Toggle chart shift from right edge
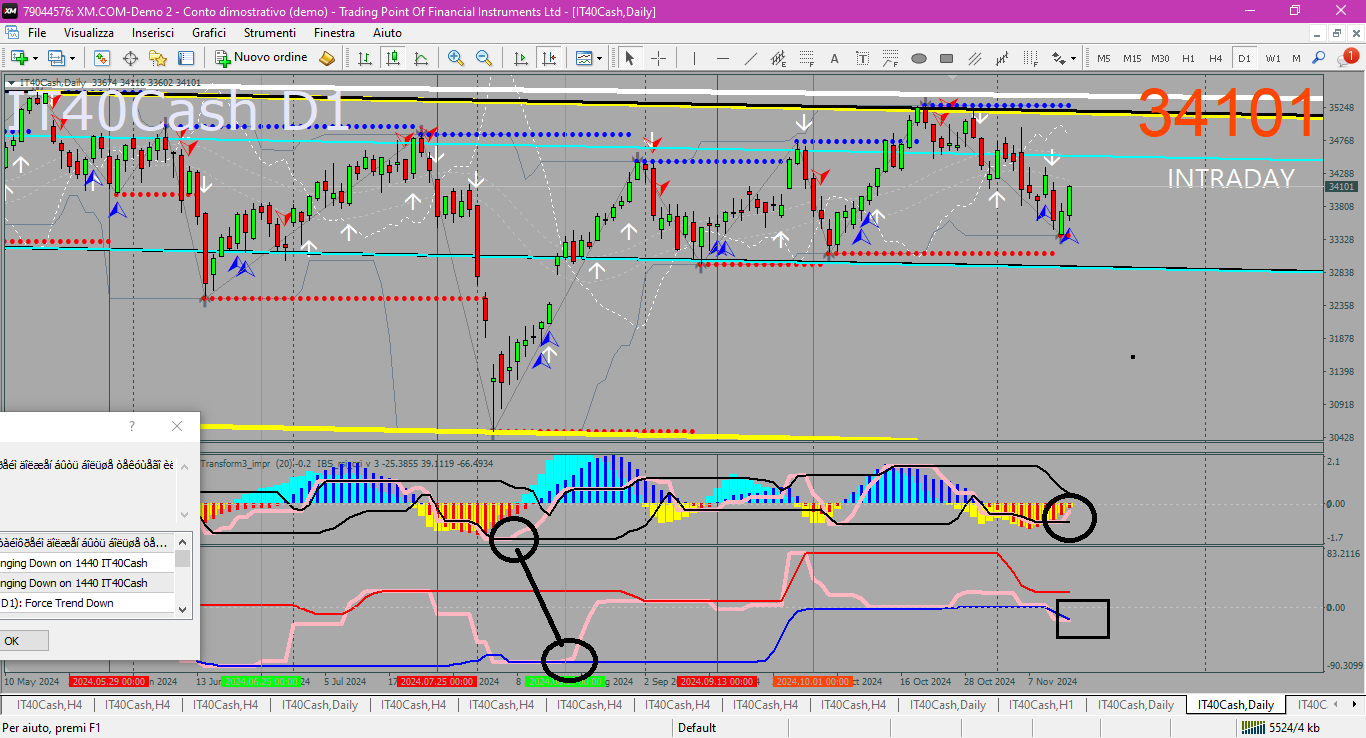This screenshot has width=1366, height=738. tap(548, 58)
